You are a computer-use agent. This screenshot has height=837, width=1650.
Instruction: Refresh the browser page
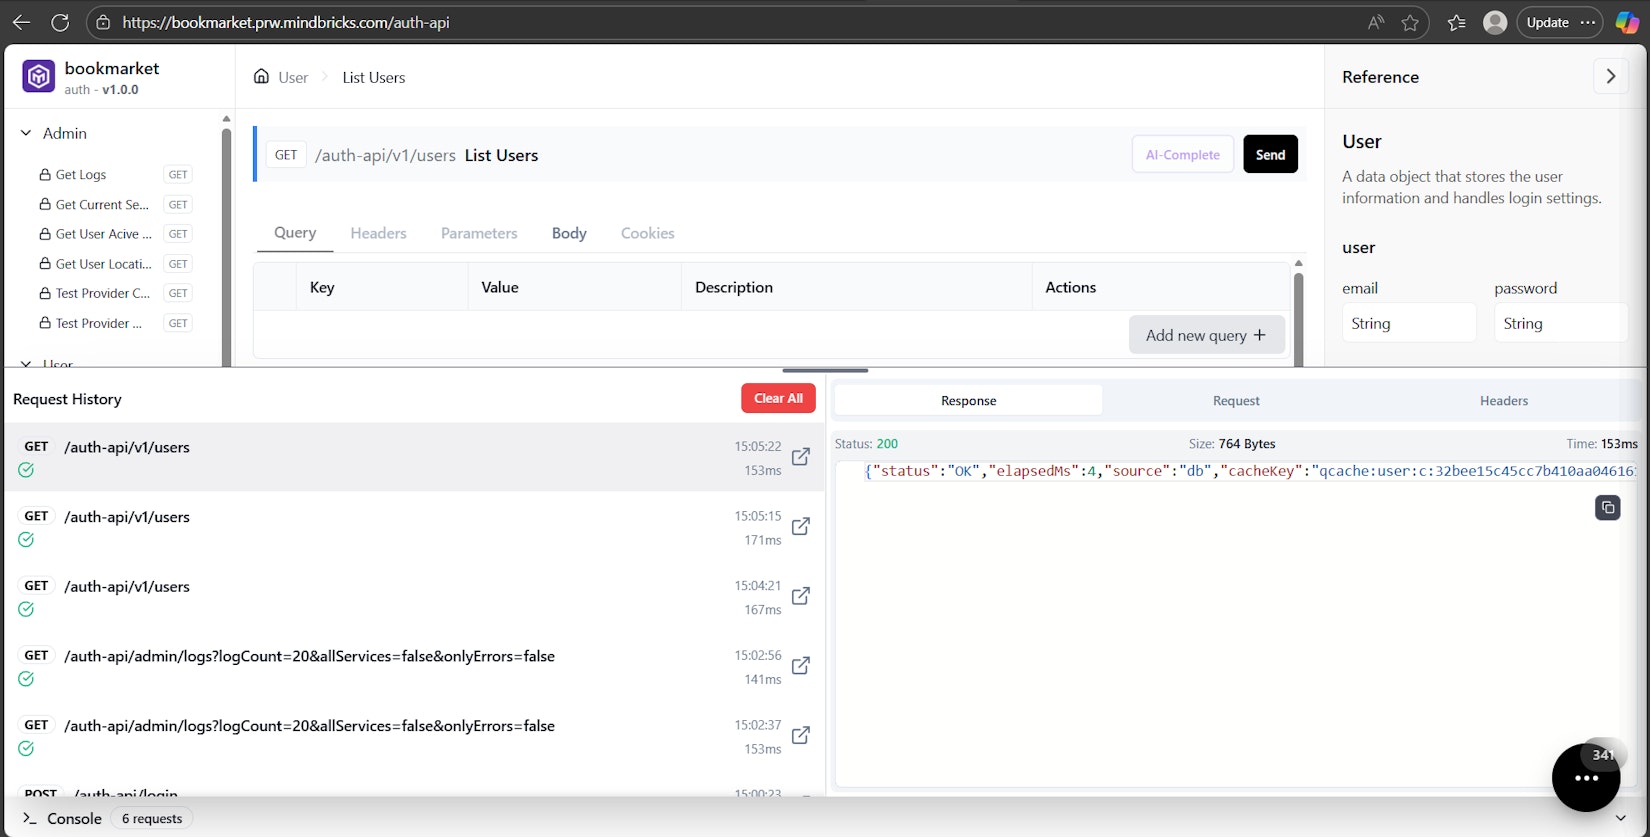[x=60, y=22]
